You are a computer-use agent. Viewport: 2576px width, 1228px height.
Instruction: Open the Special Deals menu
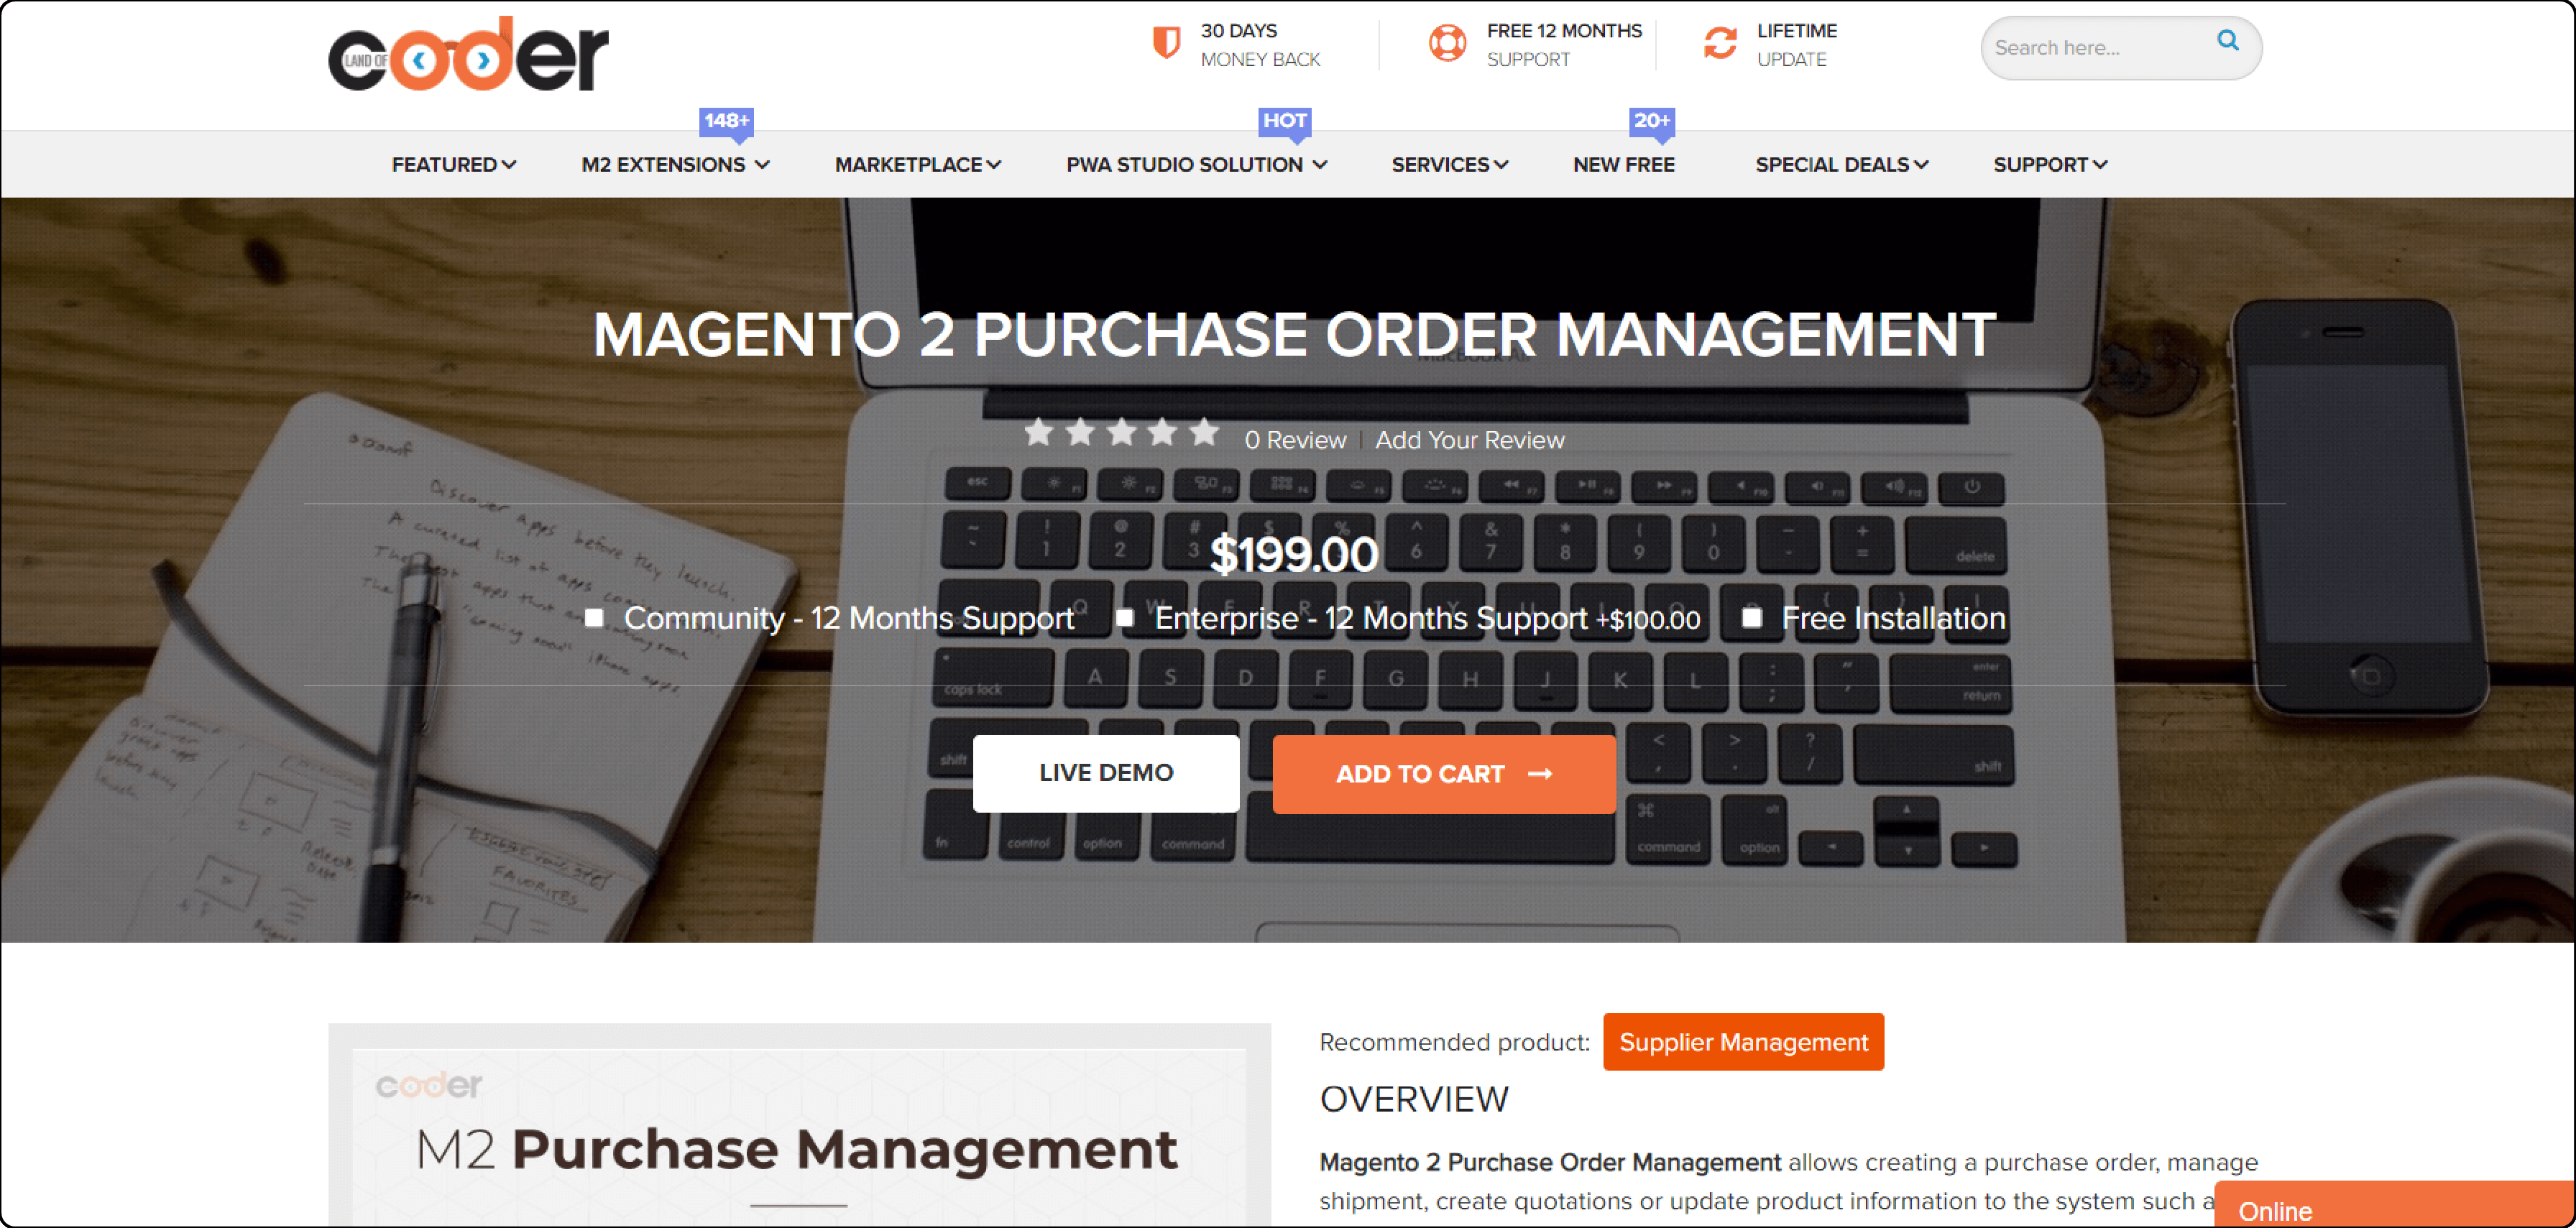point(1841,165)
